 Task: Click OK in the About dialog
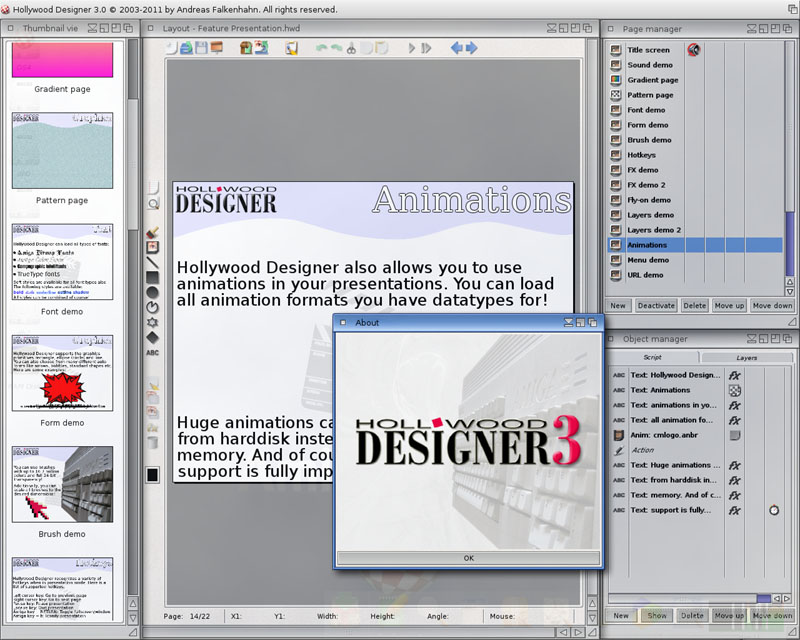click(x=469, y=558)
